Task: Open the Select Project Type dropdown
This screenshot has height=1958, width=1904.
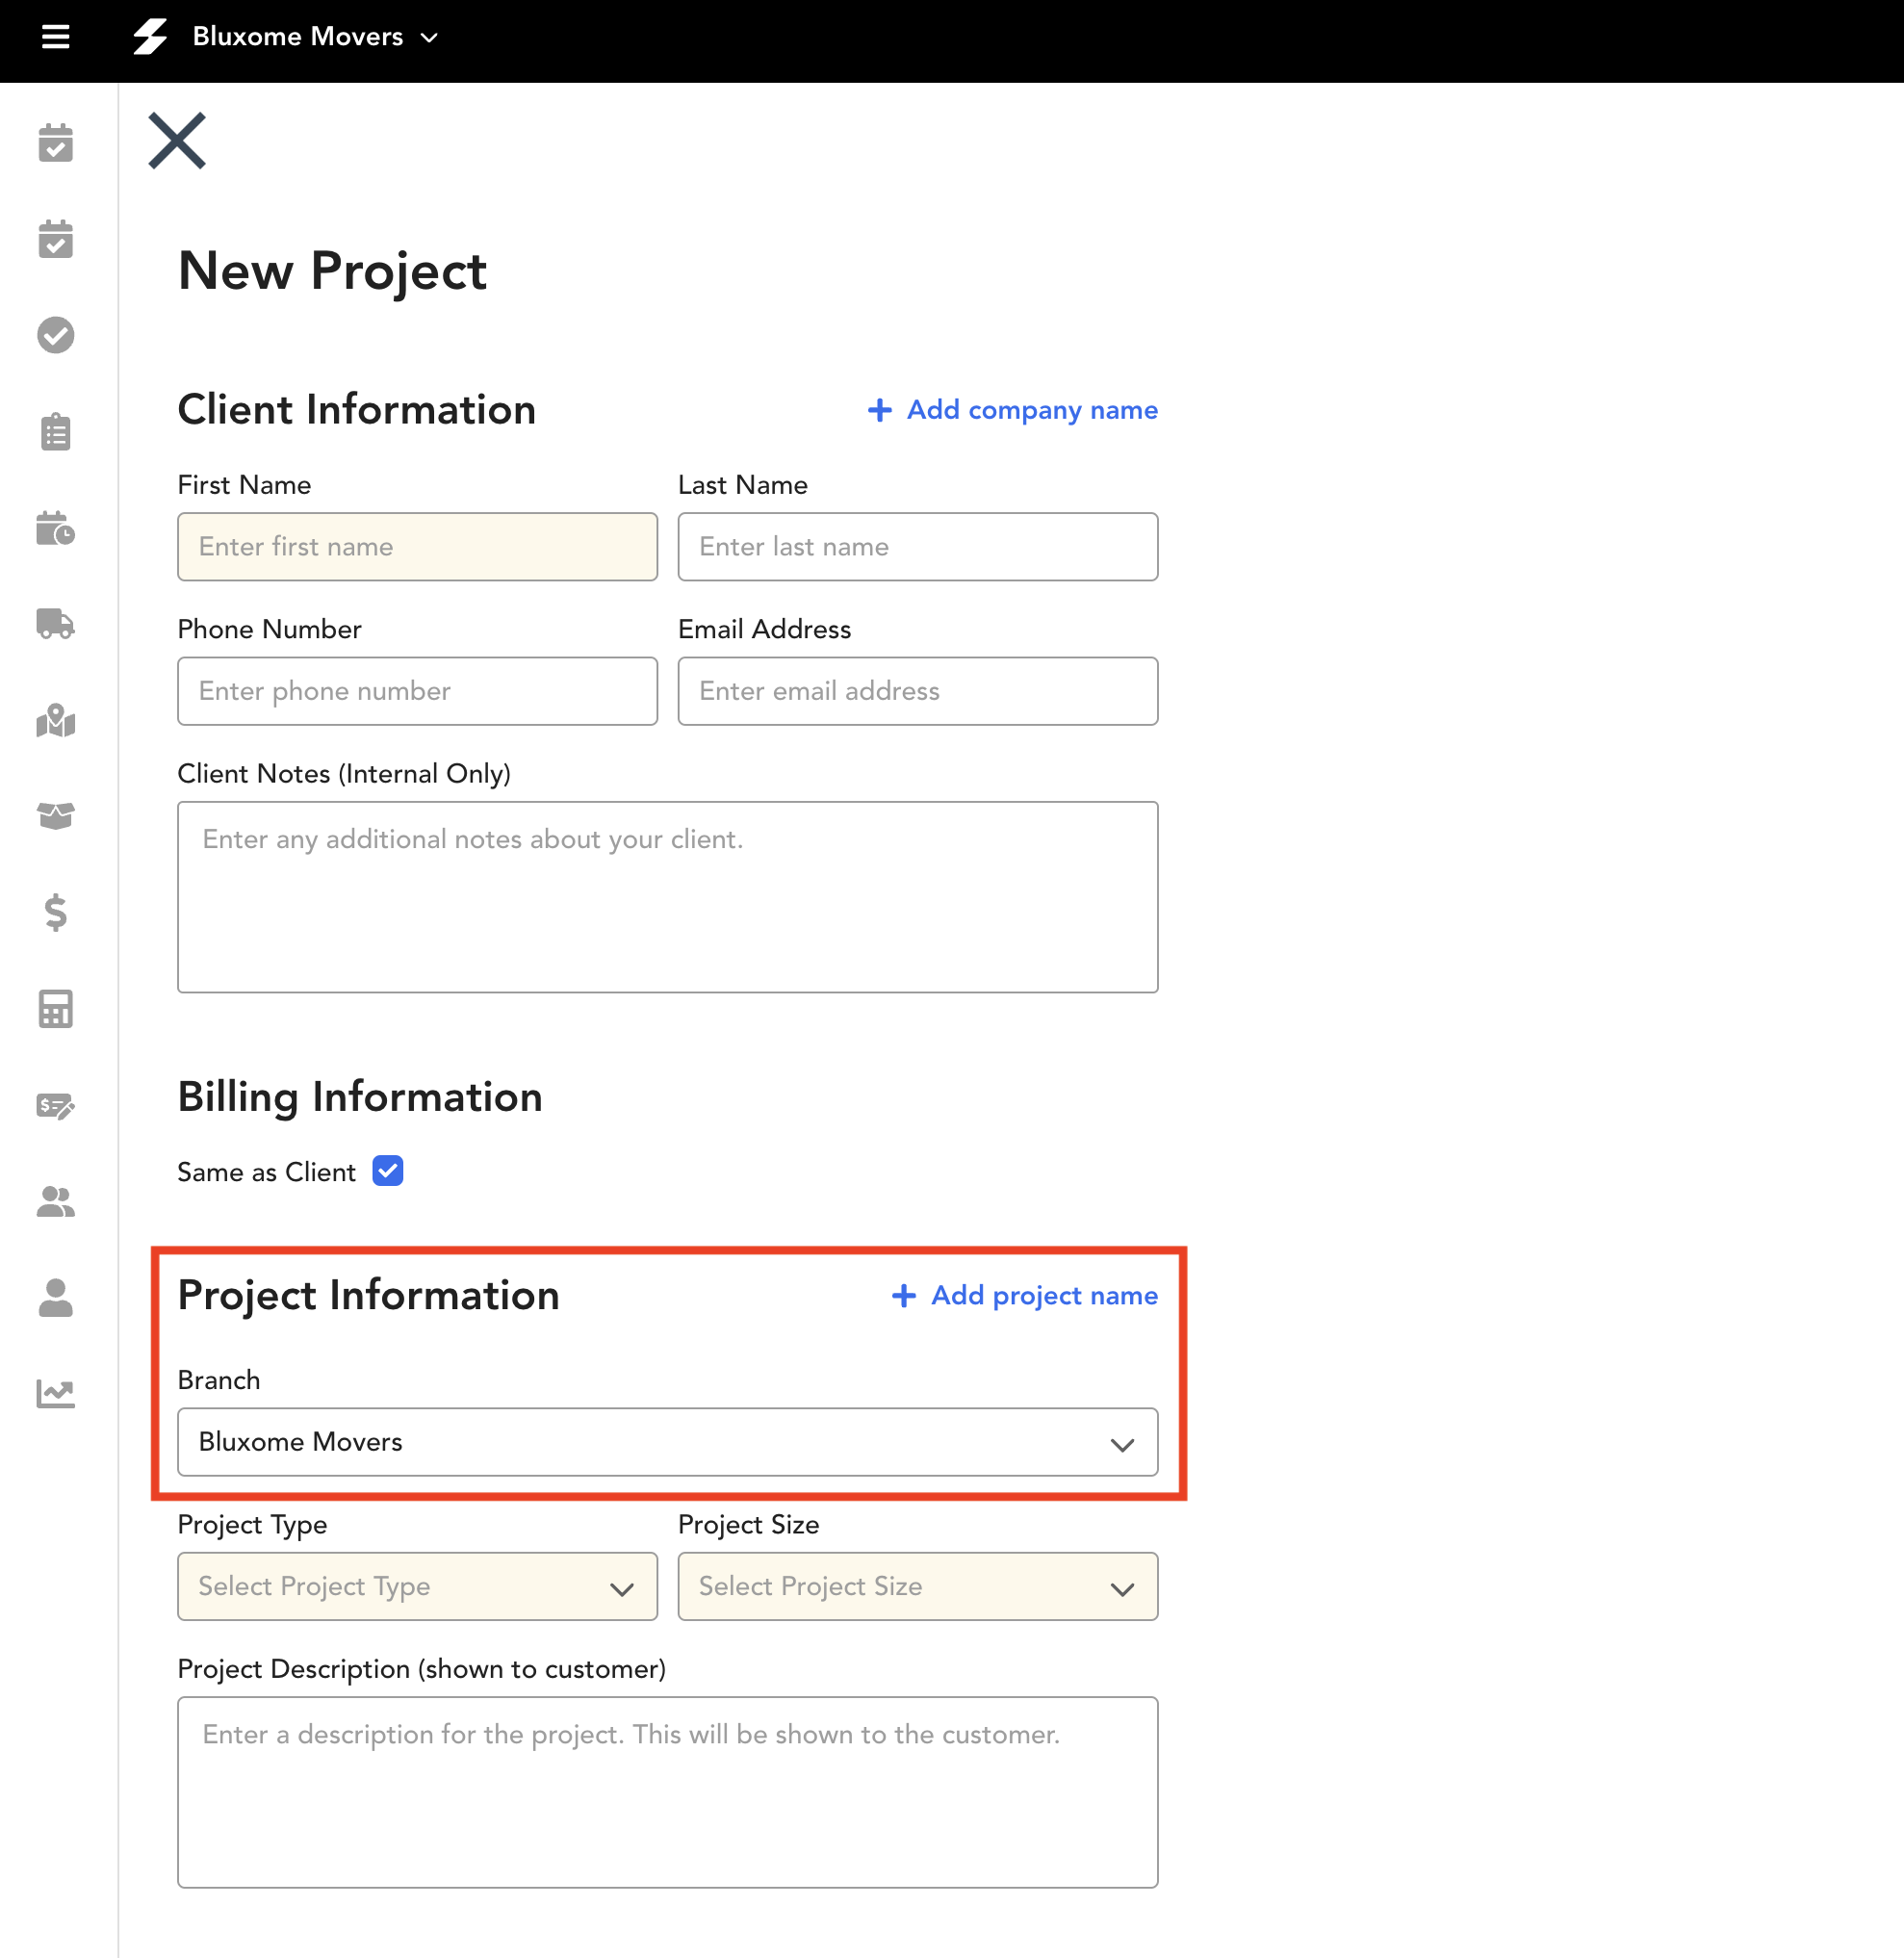Action: pos(418,1586)
